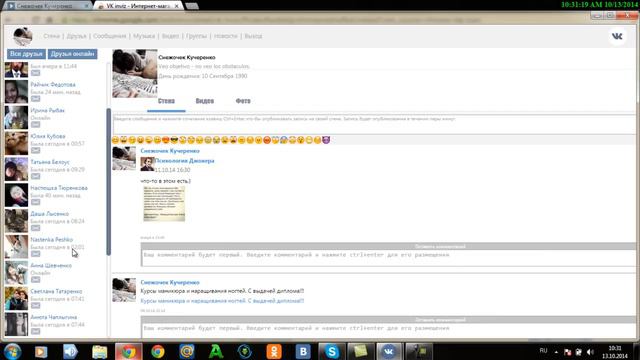Open friend Ирина Рыбак
The width and height of the screenshot is (640, 360).
click(x=47, y=111)
